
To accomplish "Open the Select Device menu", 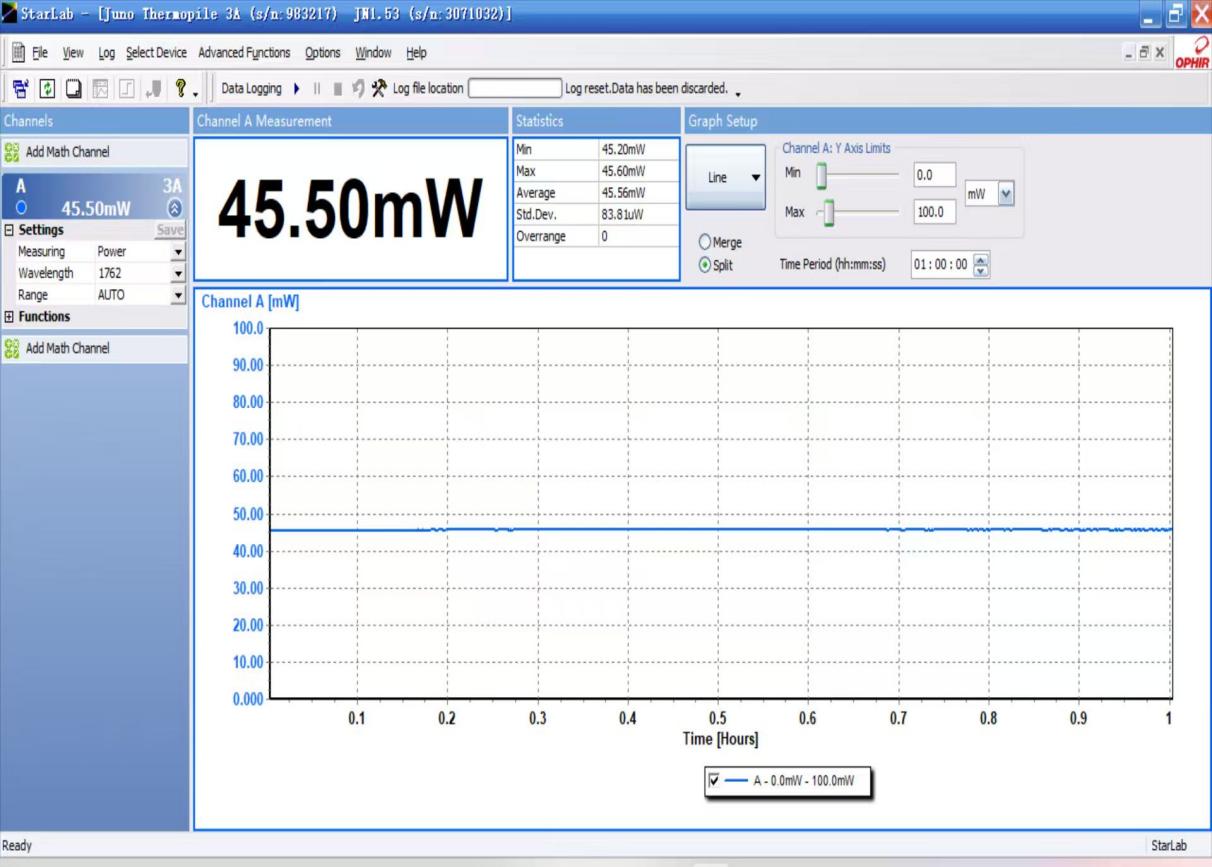I will coord(156,53).
